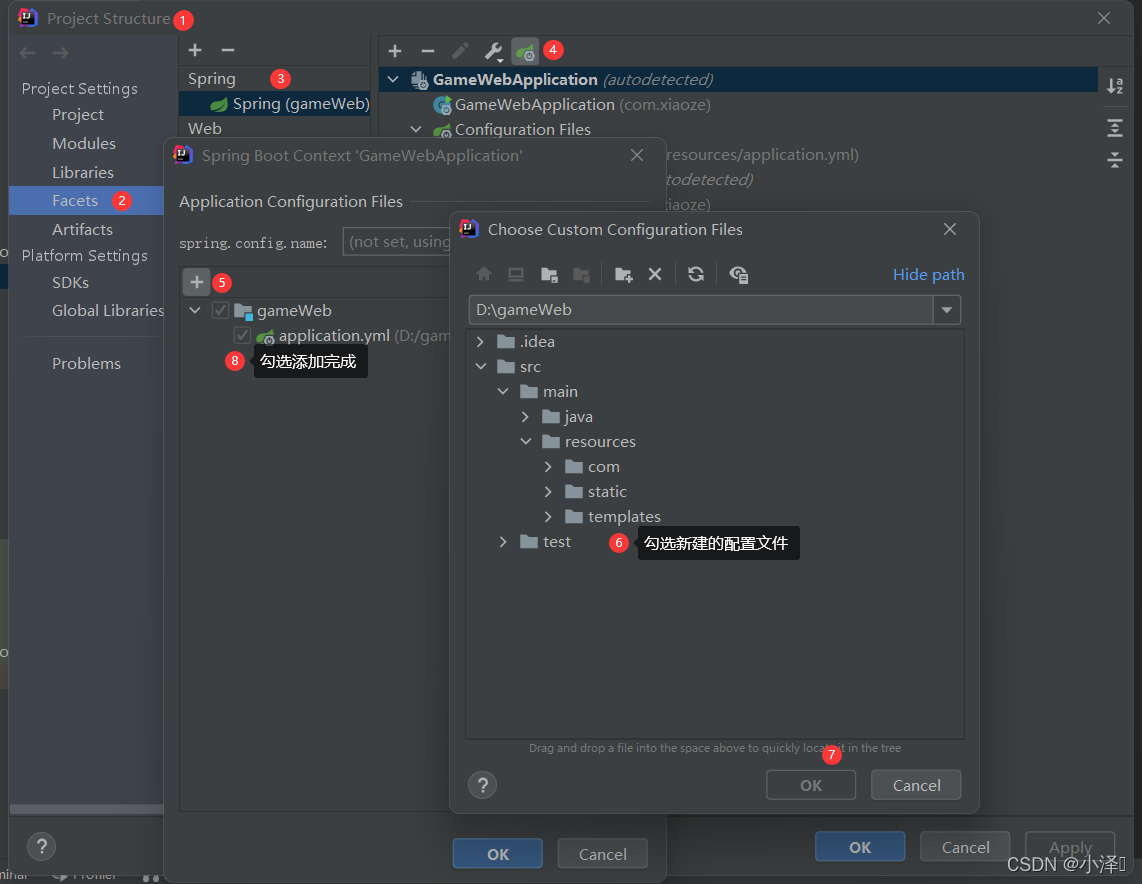Click the D:\gameWeb path input field
The width and height of the screenshot is (1142, 884).
[x=701, y=309]
